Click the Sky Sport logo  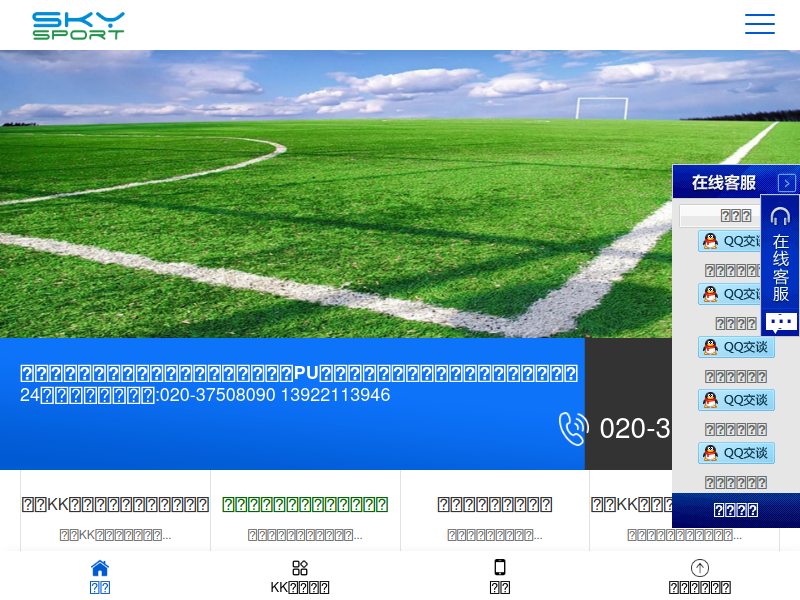tap(78, 25)
